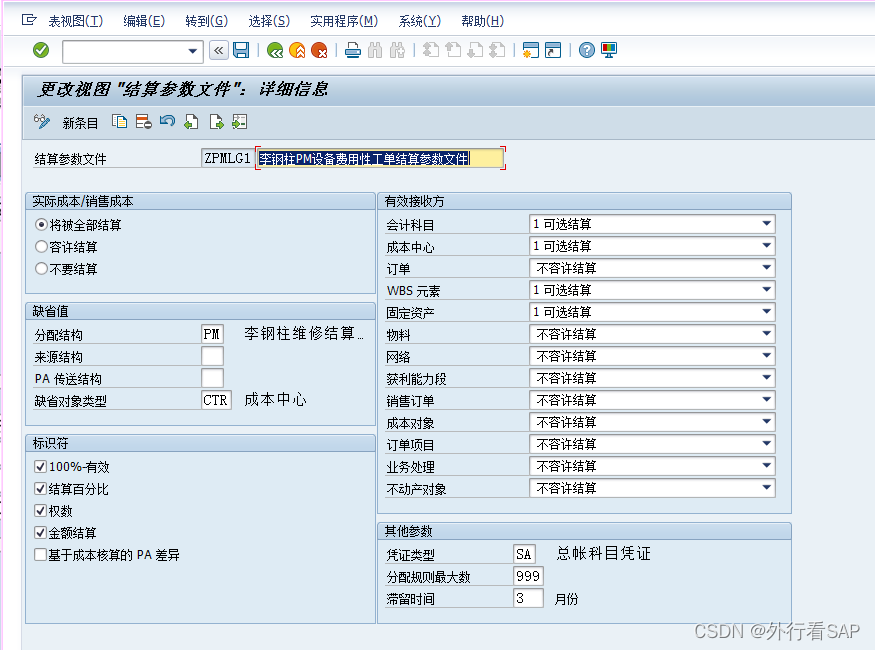Toggle the 100%-有效 checkbox
The width and height of the screenshot is (875, 650).
(x=40, y=466)
